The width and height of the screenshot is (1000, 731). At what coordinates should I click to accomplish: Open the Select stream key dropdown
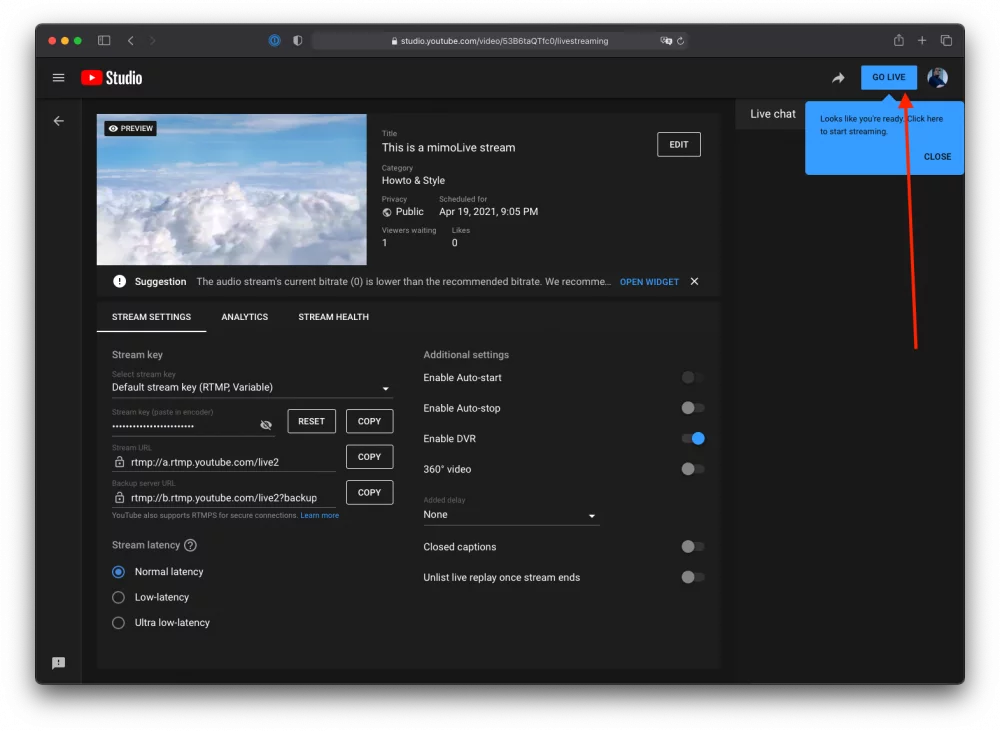pos(252,387)
